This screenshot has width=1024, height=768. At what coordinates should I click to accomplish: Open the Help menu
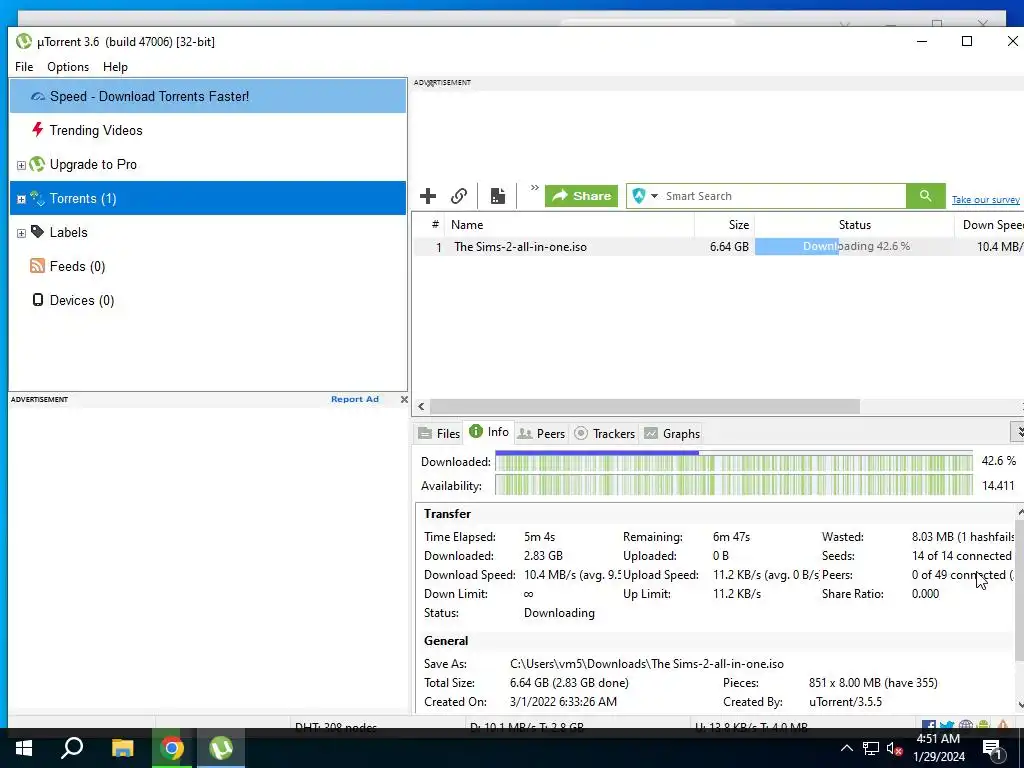[x=115, y=67]
